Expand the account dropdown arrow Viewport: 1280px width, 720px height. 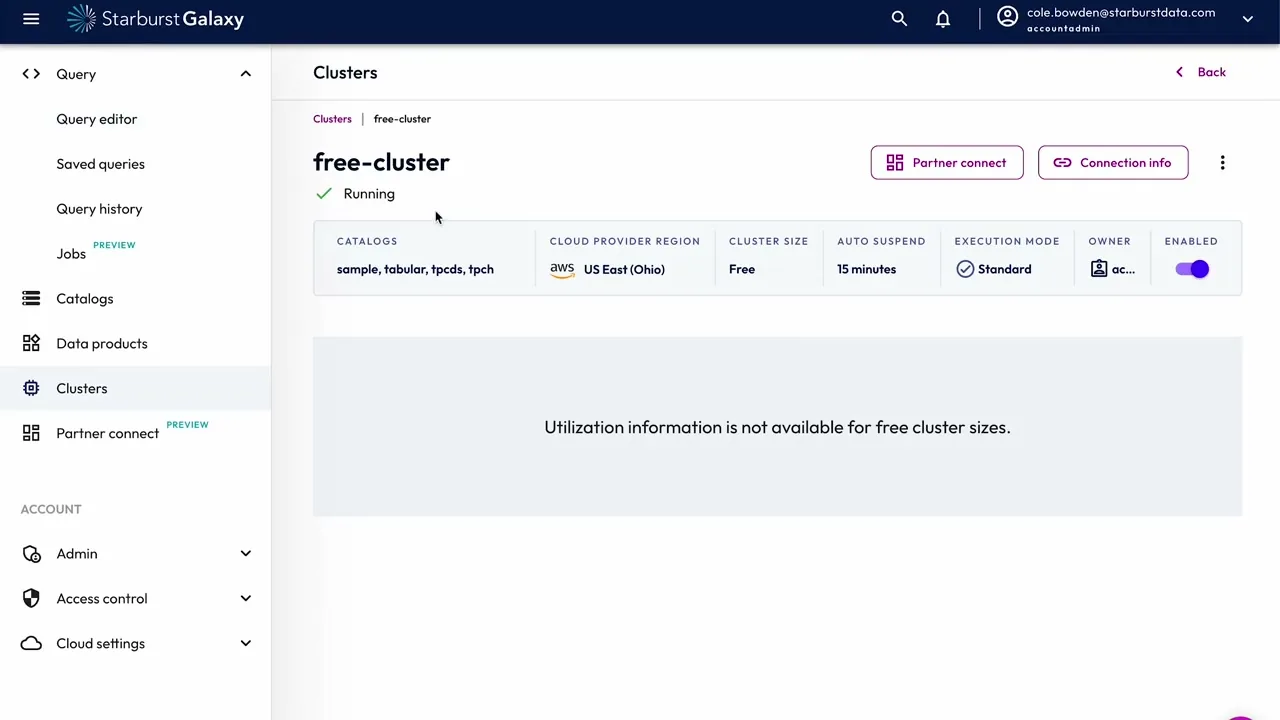click(1248, 19)
